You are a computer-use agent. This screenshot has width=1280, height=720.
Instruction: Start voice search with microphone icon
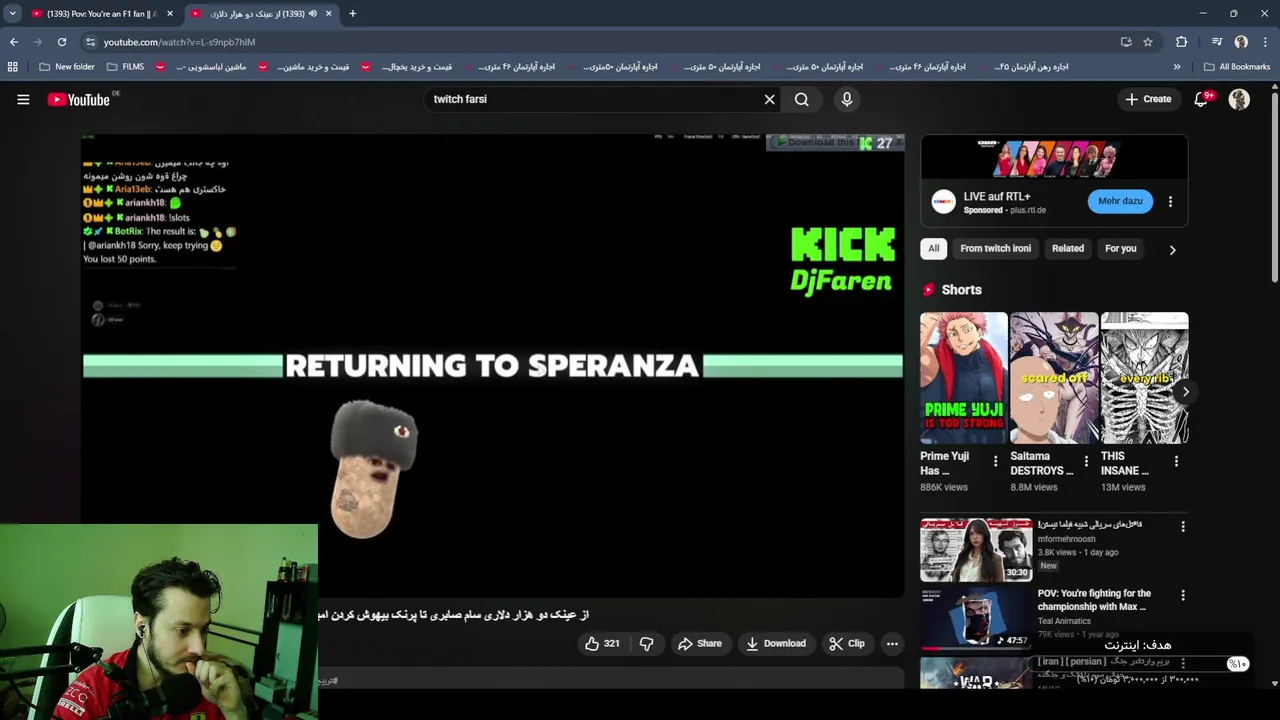point(847,99)
